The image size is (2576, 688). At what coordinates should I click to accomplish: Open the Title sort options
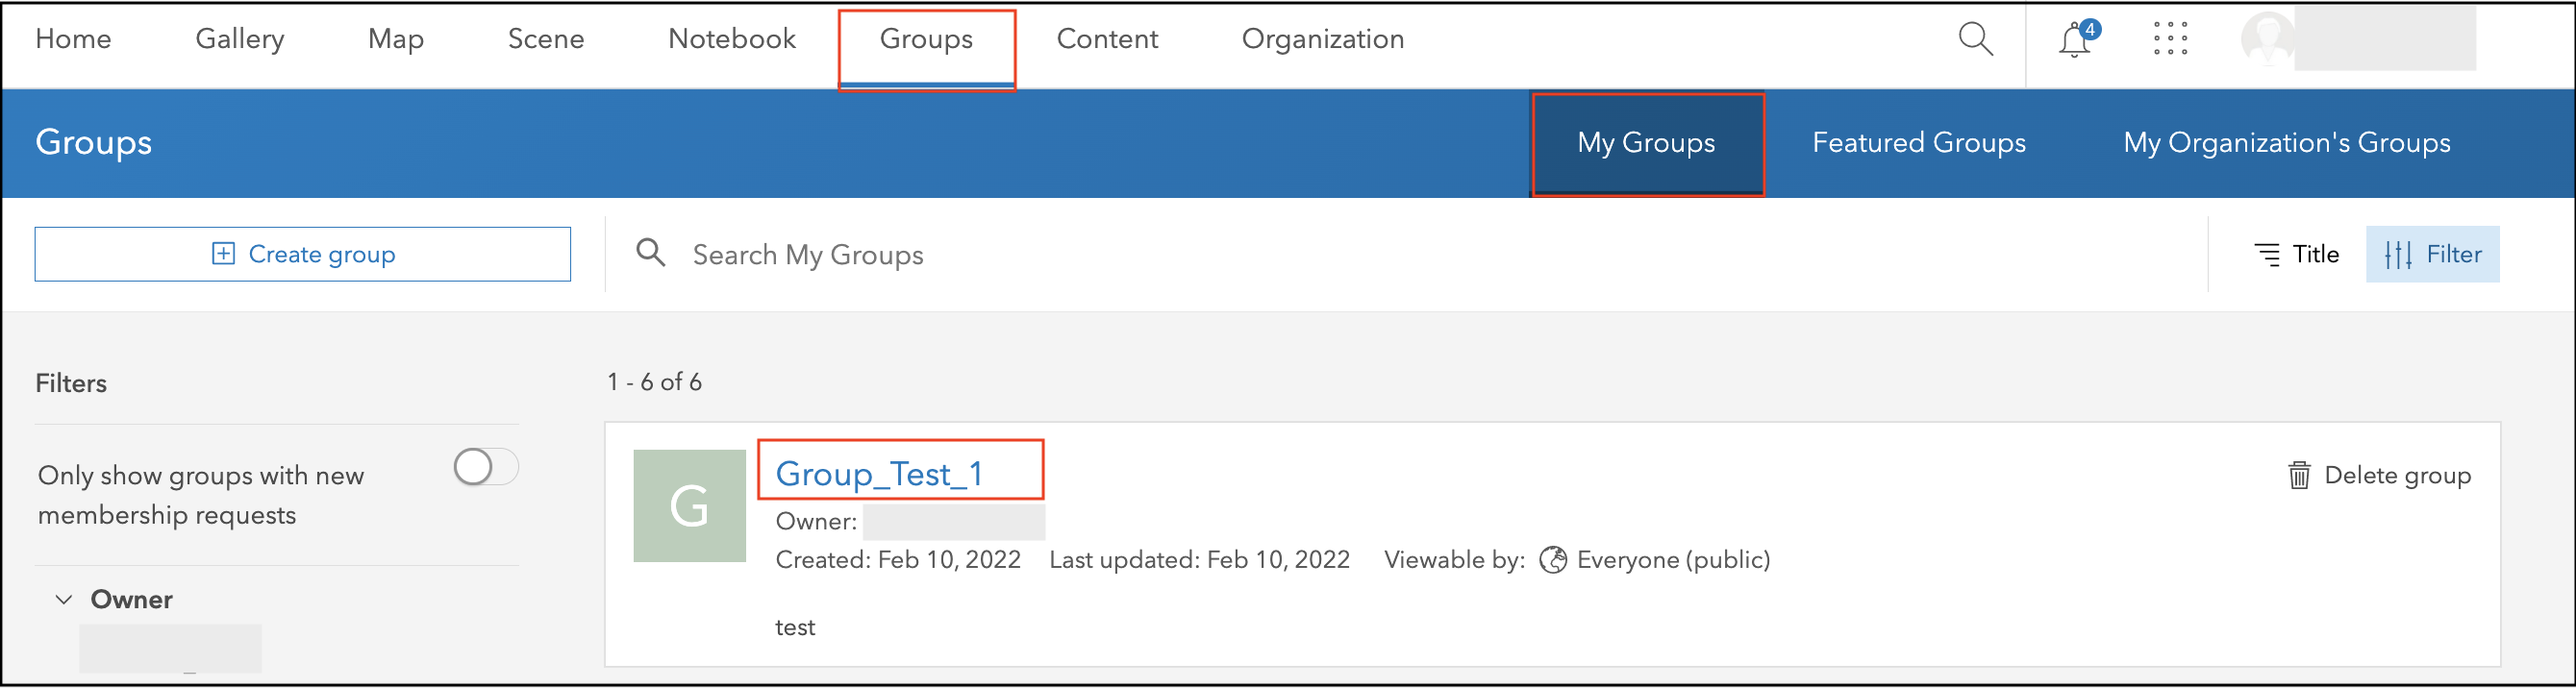click(2297, 255)
